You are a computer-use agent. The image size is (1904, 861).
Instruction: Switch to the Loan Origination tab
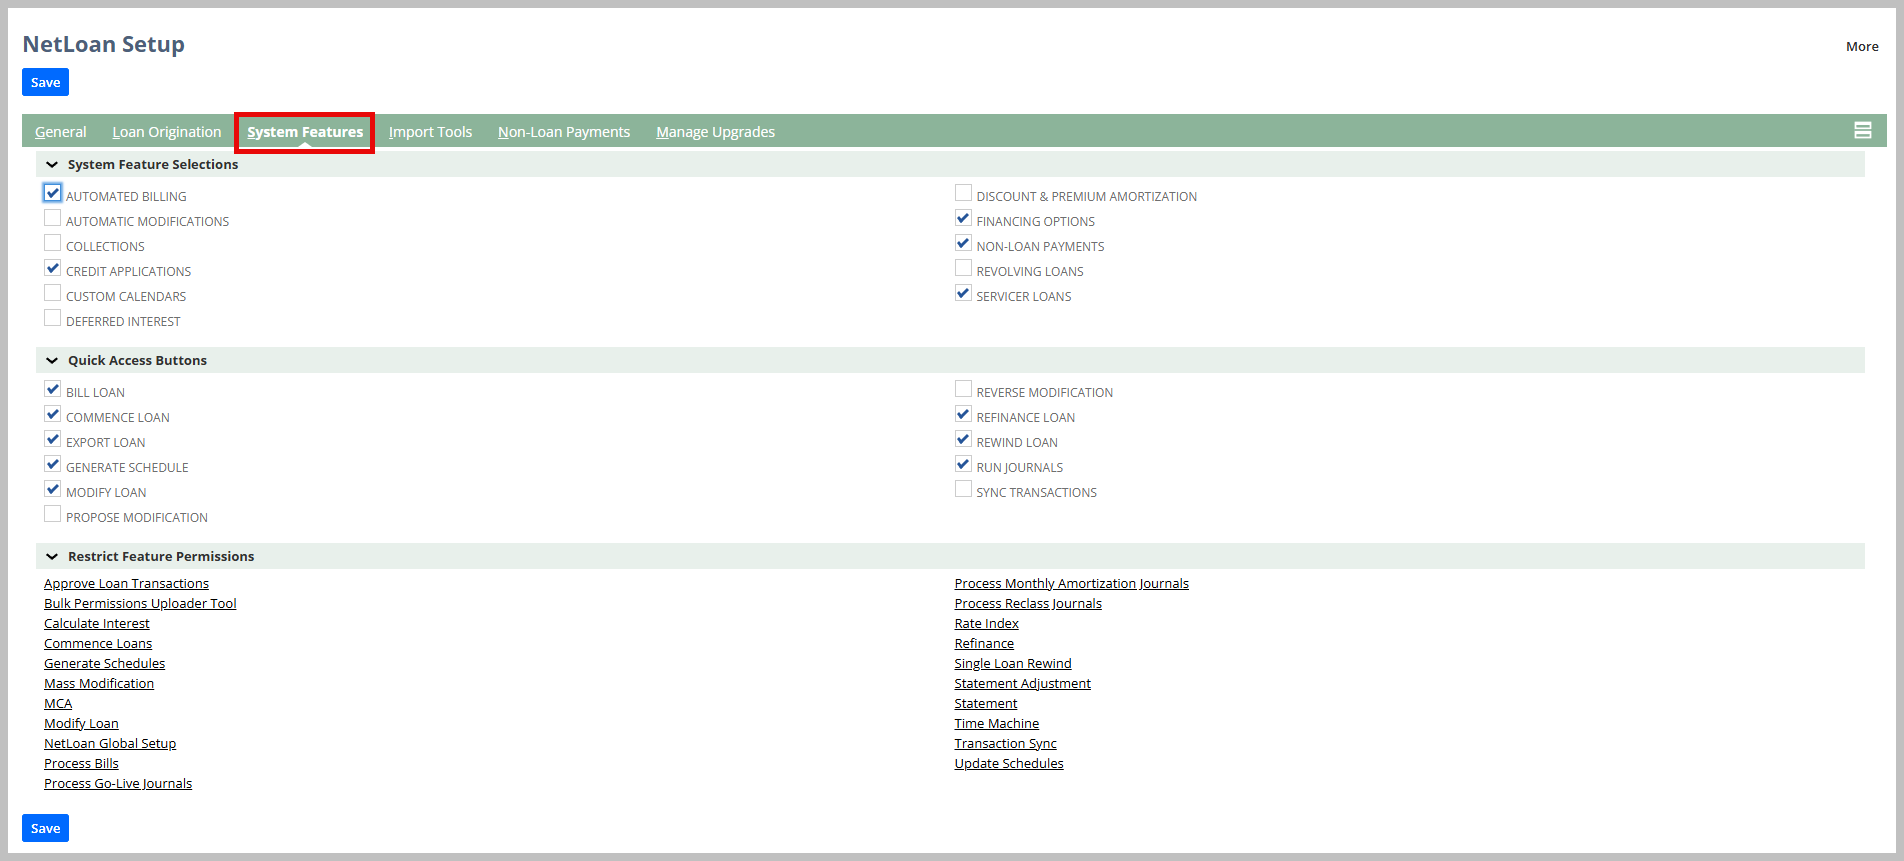tap(166, 132)
